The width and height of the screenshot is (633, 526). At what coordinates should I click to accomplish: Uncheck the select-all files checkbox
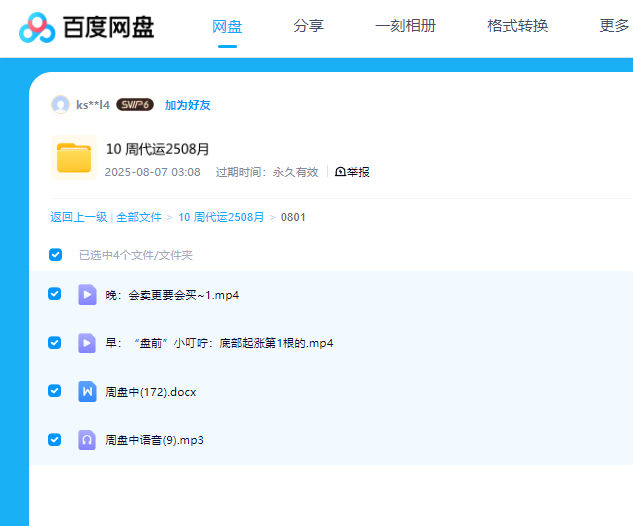[55, 254]
